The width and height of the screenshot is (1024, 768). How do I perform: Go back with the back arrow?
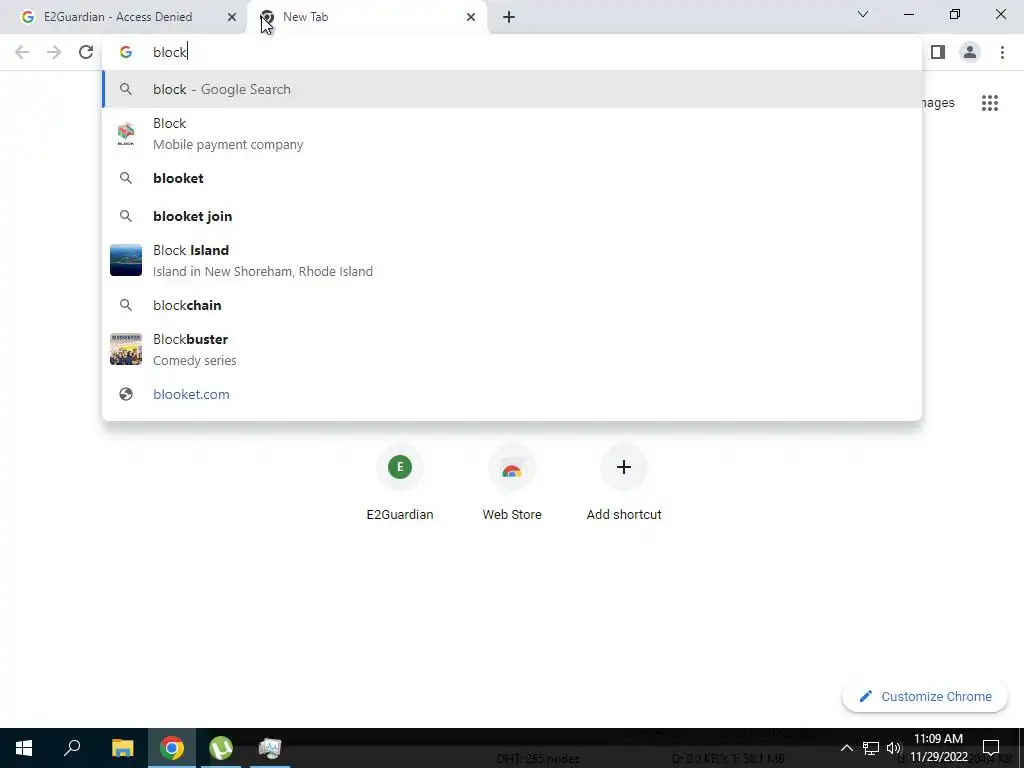(x=22, y=52)
